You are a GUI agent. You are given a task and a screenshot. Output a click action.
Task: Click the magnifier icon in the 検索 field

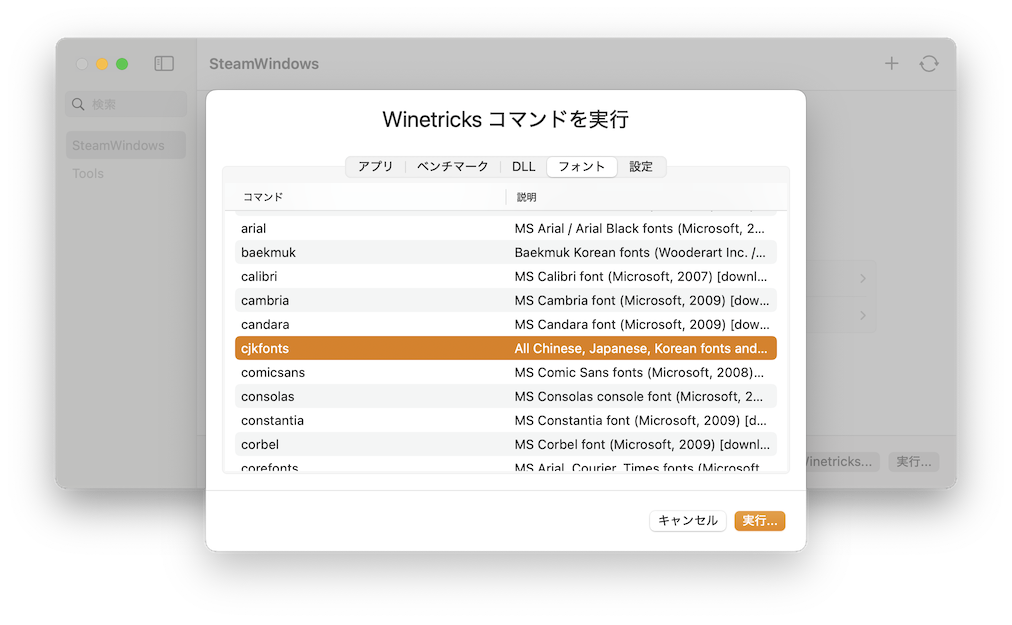tap(78, 104)
